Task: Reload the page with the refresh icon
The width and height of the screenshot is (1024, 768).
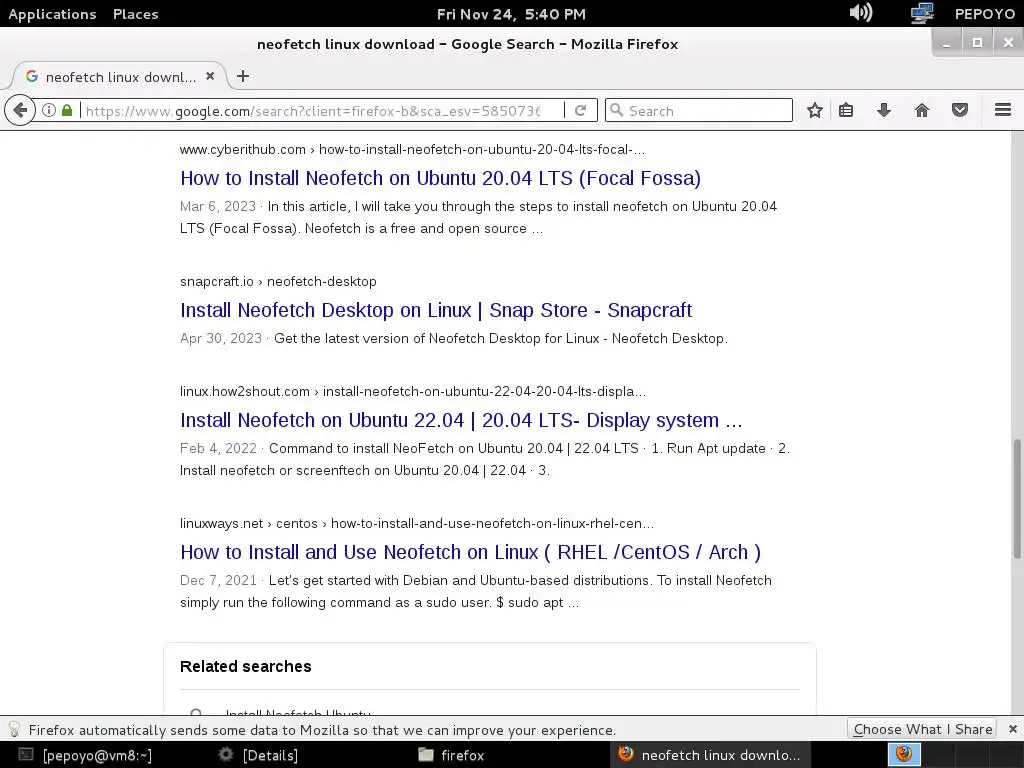Action: point(581,110)
